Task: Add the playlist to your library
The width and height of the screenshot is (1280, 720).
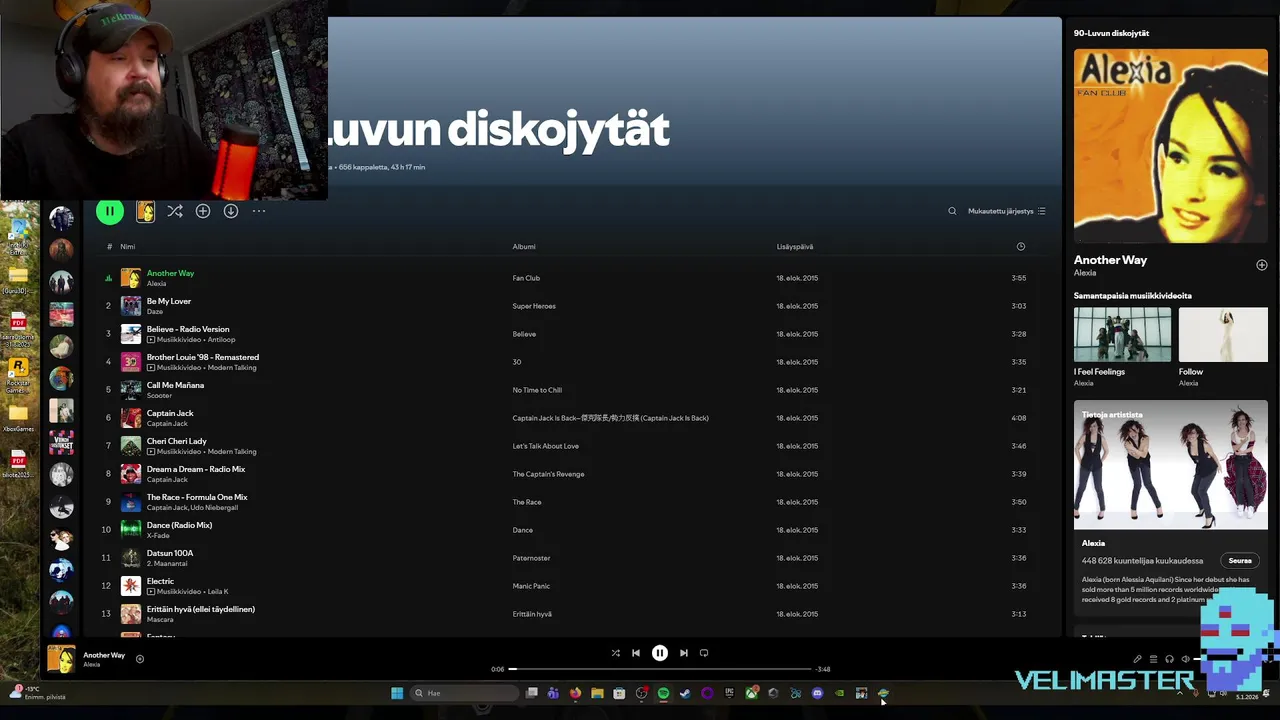Action: (x=203, y=211)
